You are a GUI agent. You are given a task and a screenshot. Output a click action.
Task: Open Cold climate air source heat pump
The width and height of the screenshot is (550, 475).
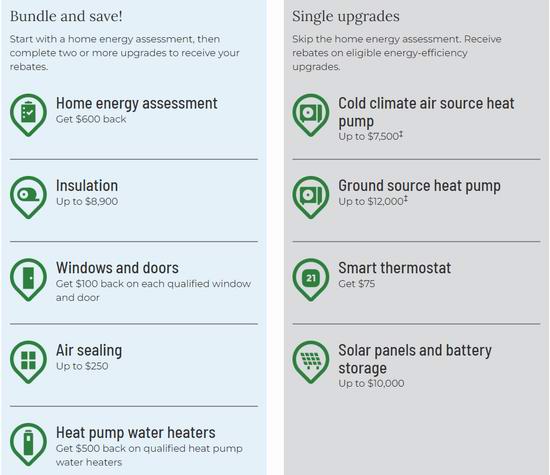tap(426, 112)
